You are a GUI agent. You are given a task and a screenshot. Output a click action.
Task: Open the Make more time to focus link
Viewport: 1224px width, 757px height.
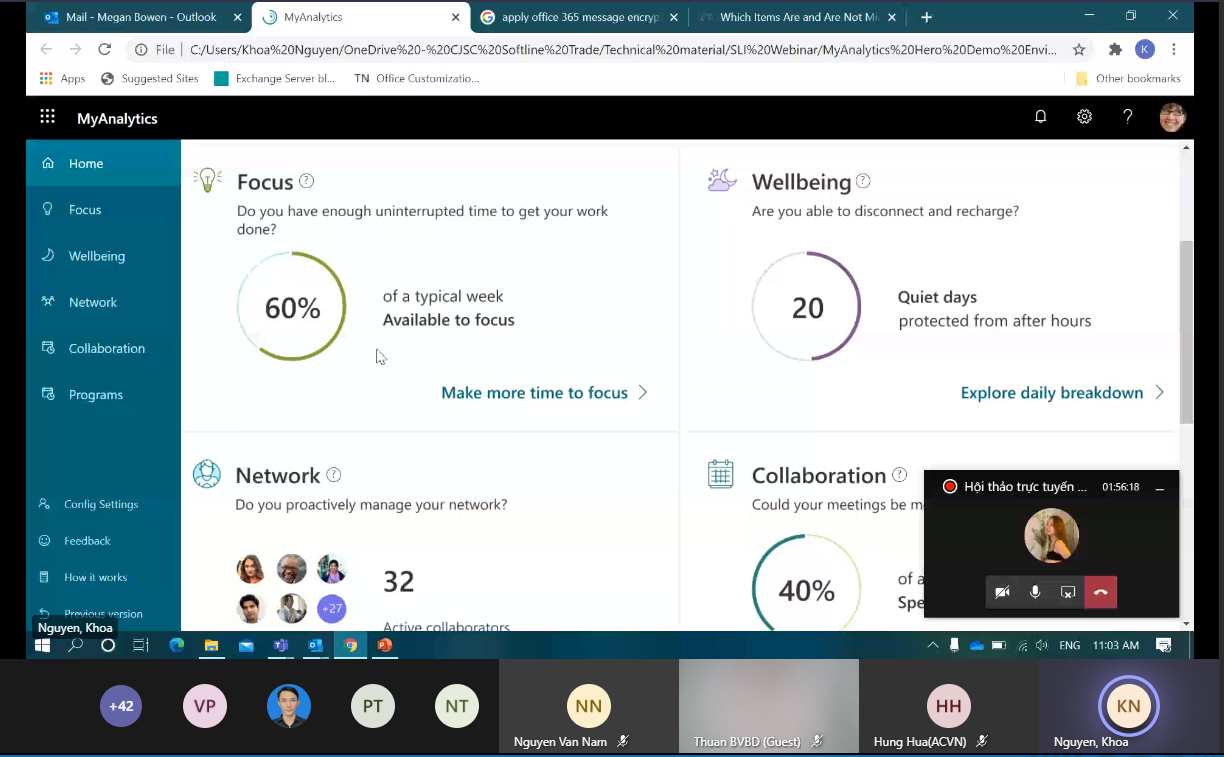point(545,393)
